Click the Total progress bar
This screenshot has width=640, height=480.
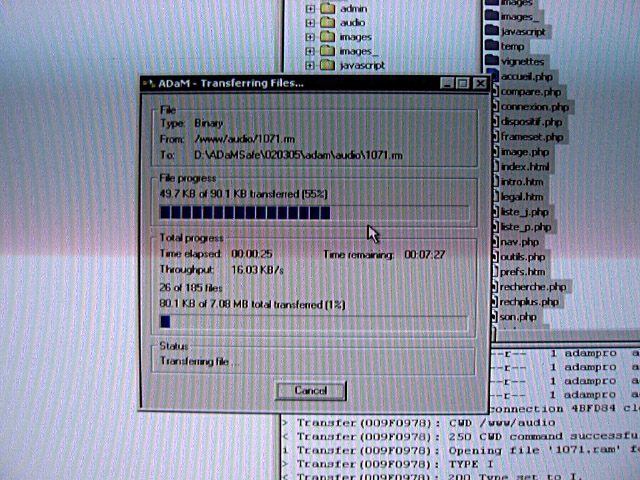pos(313,322)
